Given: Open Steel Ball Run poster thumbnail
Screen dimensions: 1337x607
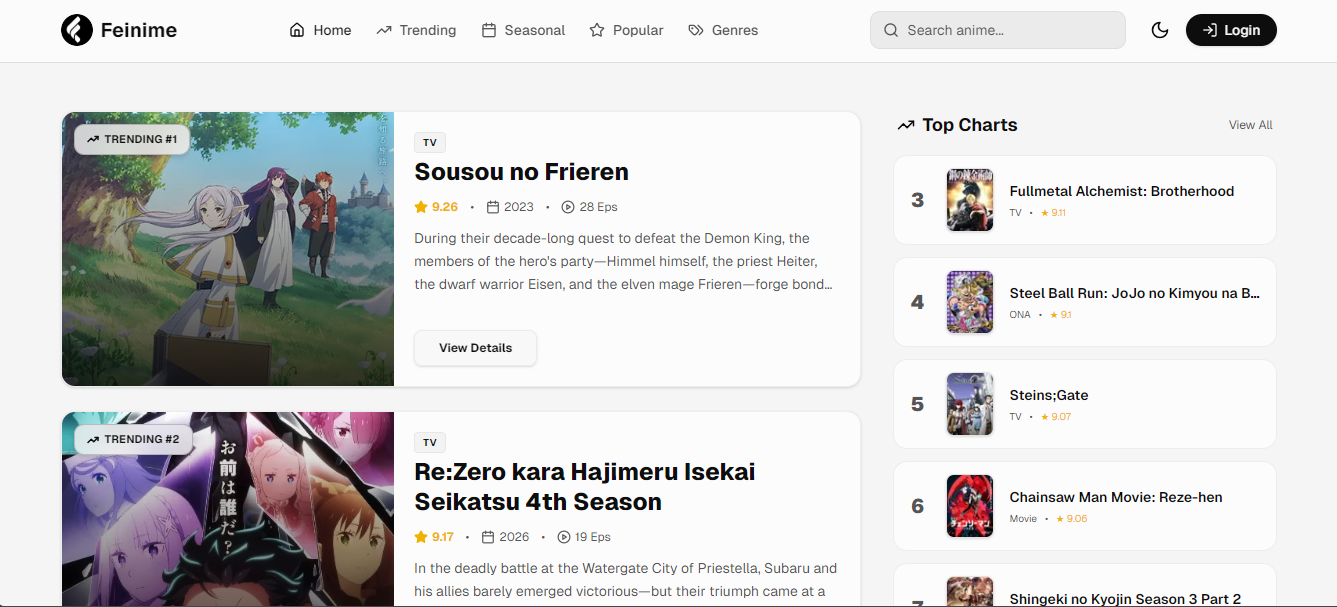Looking at the screenshot, I should tap(970, 302).
